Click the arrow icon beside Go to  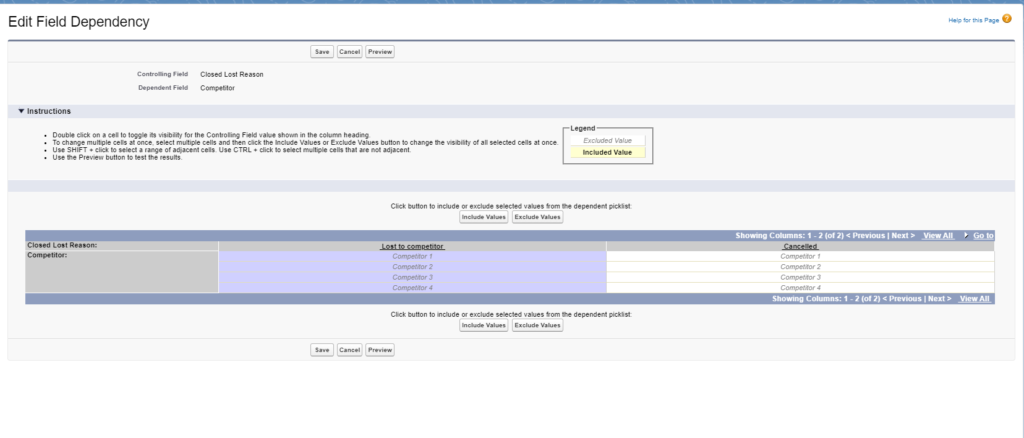[967, 236]
